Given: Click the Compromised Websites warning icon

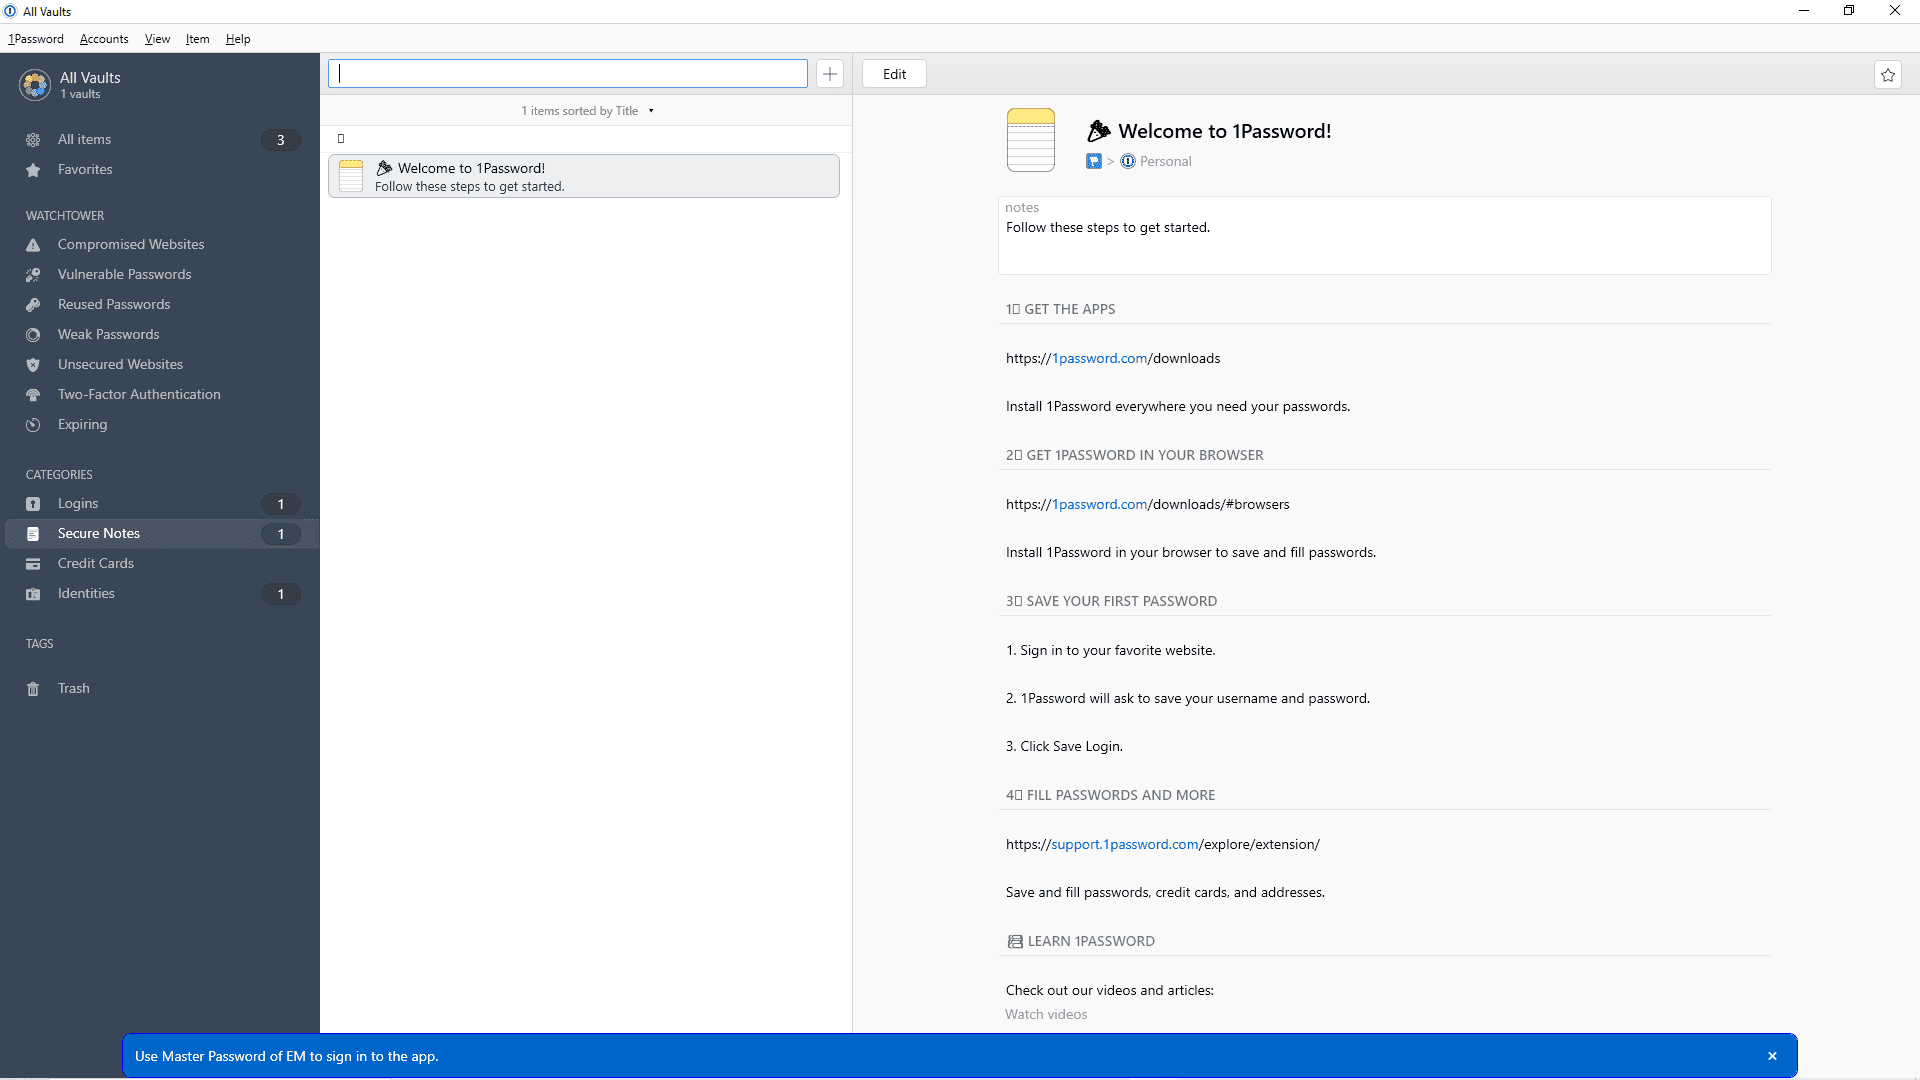Looking at the screenshot, I should pos(33,245).
